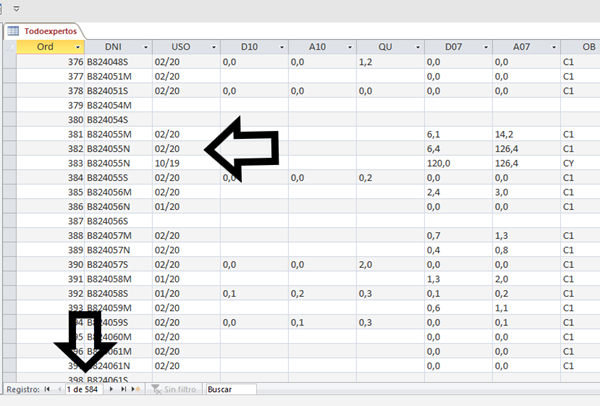The width and height of the screenshot is (600, 406).
Task: Open the Ord column filter dropdown
Action: (78, 47)
